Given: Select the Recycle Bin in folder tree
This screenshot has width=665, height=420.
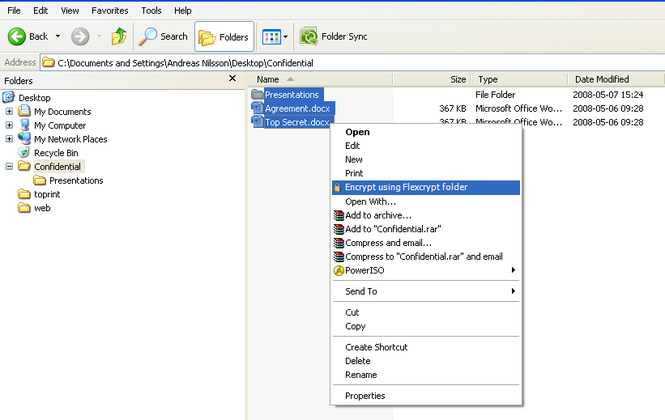Looking at the screenshot, I should (55, 153).
